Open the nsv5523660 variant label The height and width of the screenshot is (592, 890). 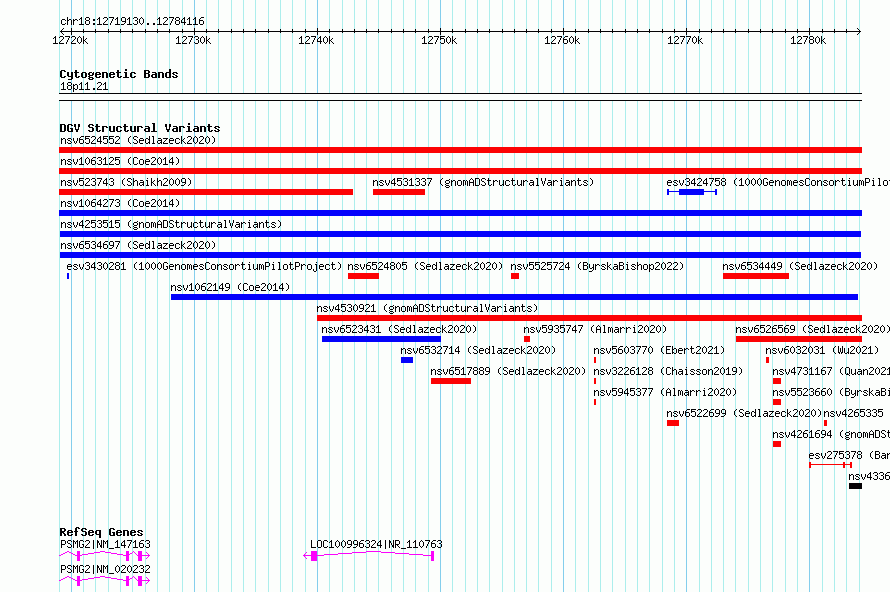click(x=831, y=392)
